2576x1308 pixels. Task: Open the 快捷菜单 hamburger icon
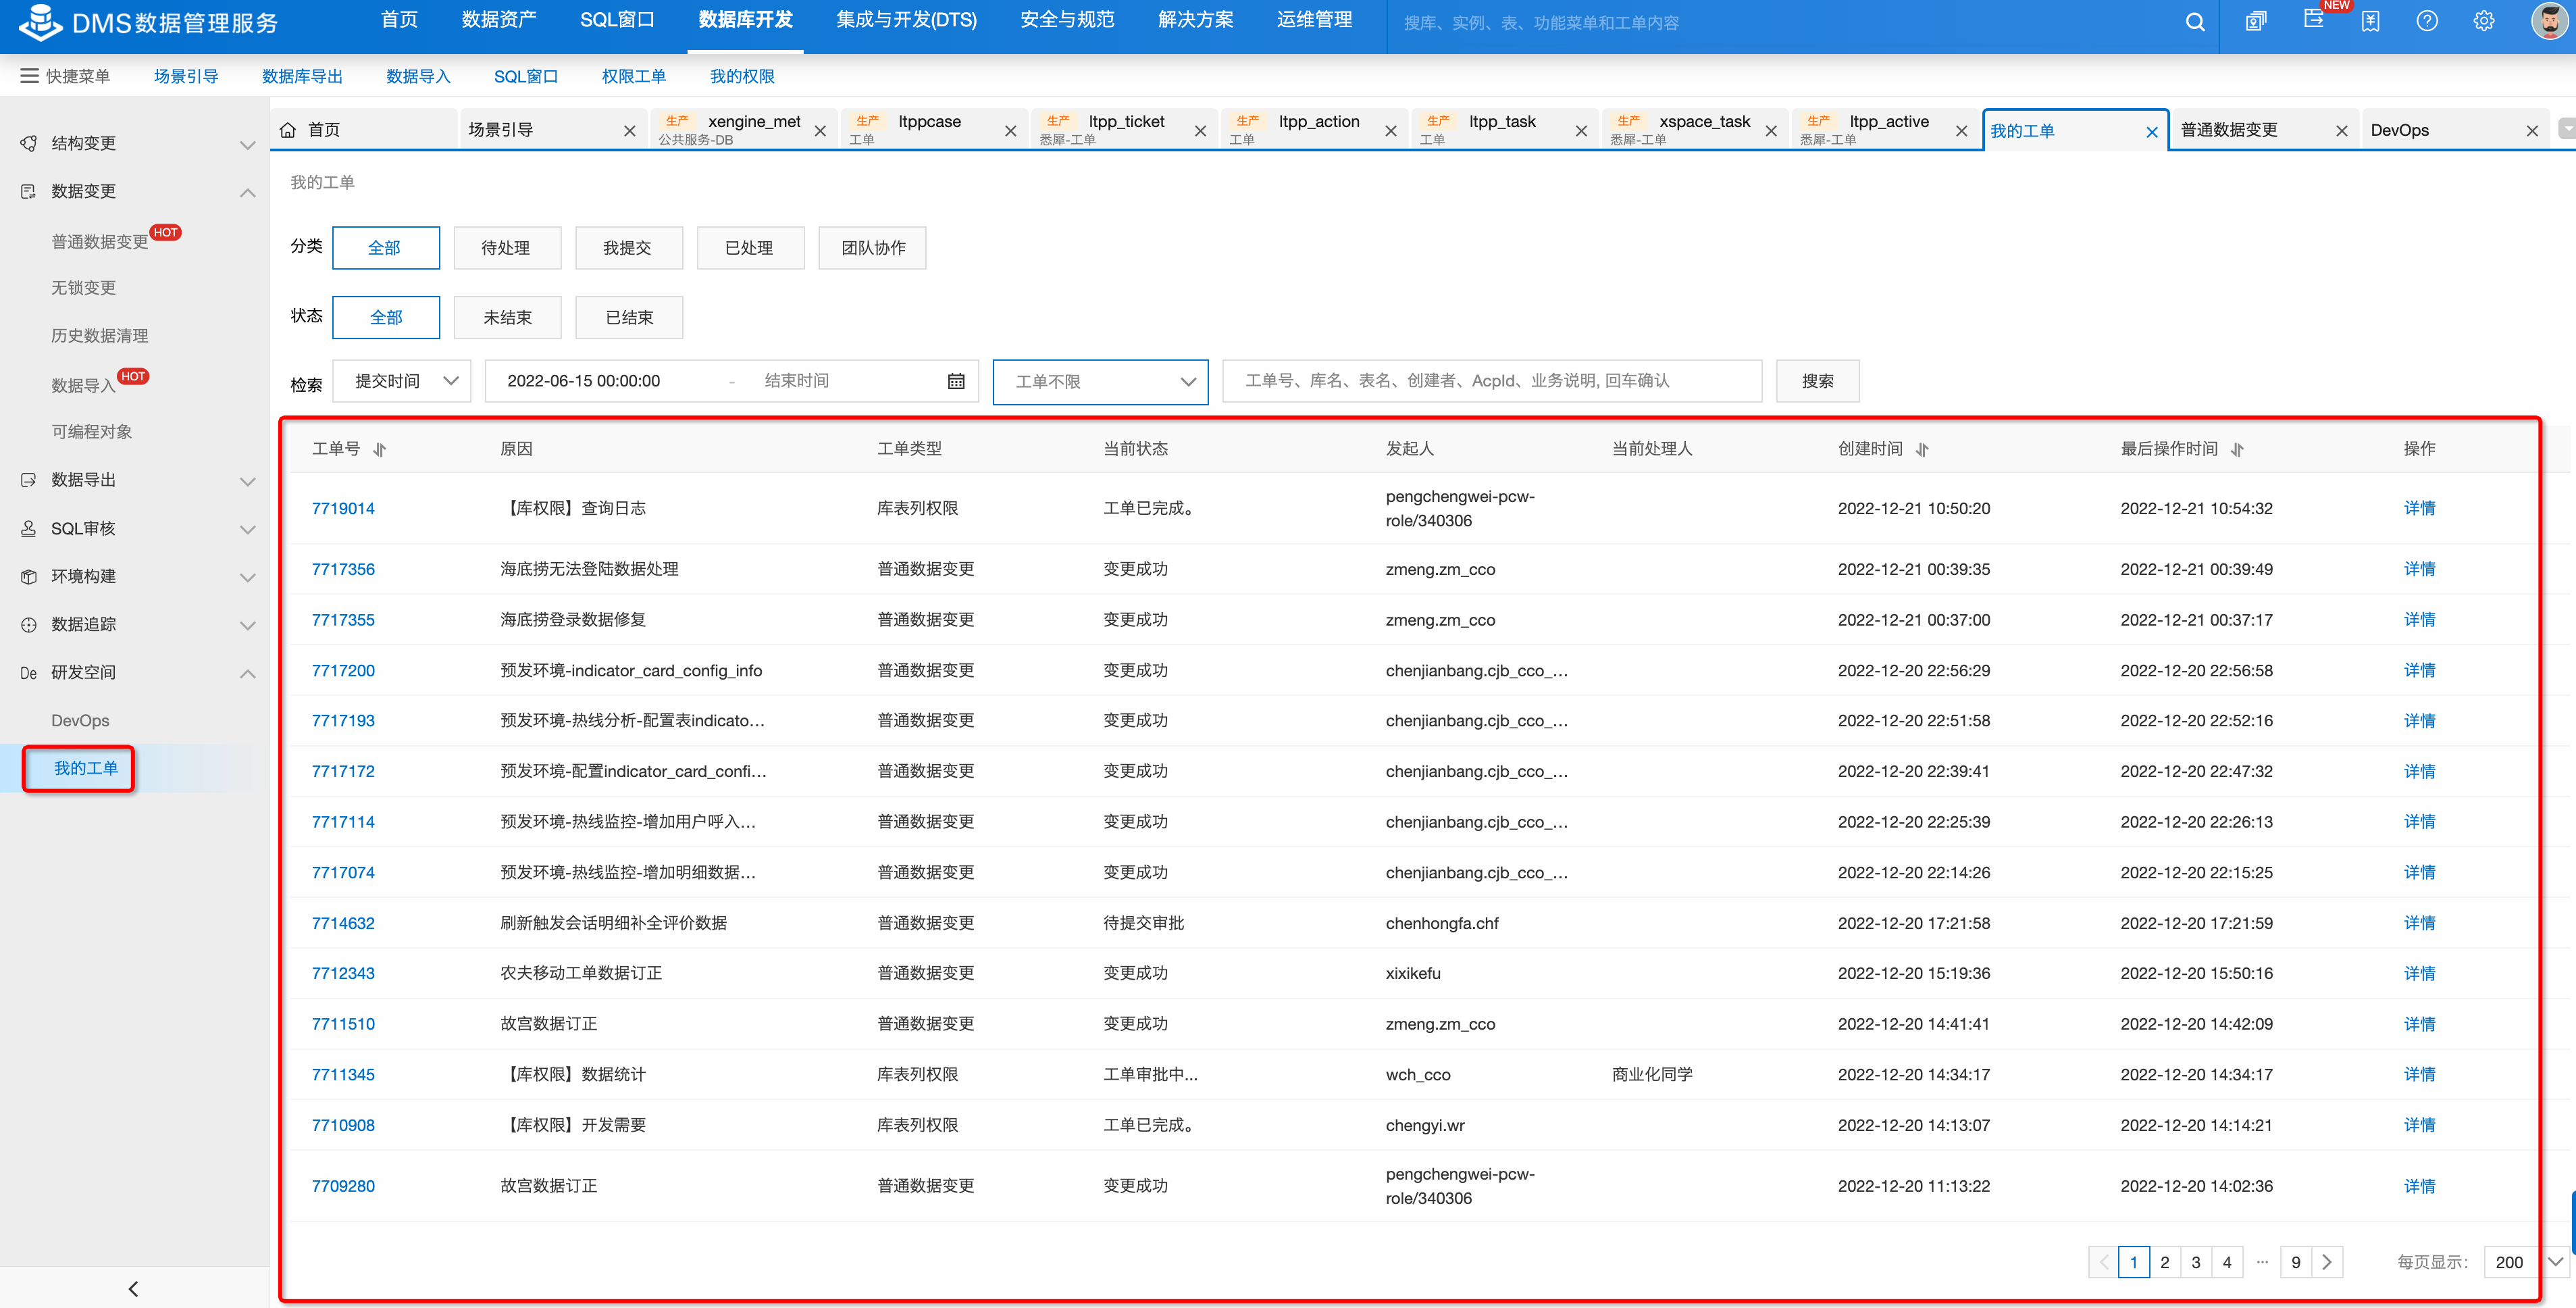point(29,76)
